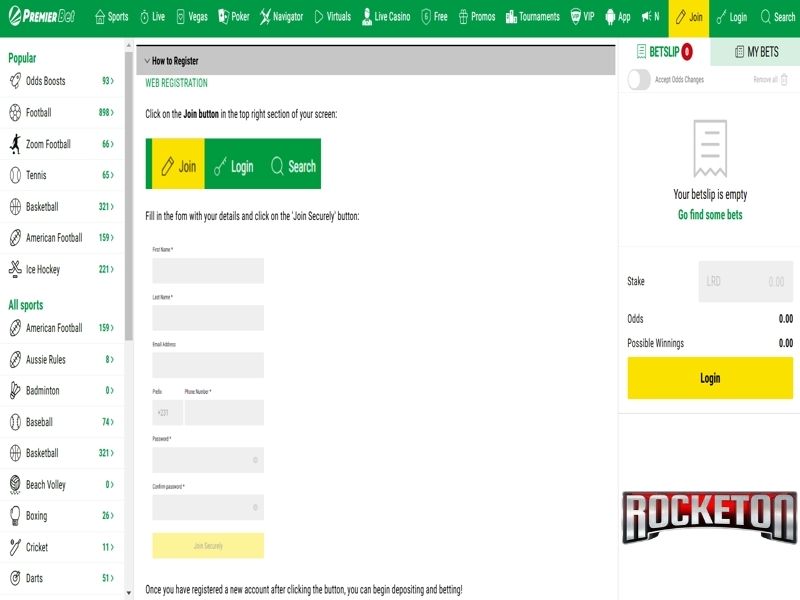Click the Phone Number field in example form
Image resolution: width=800 pixels, height=600 pixels.
tap(224, 413)
